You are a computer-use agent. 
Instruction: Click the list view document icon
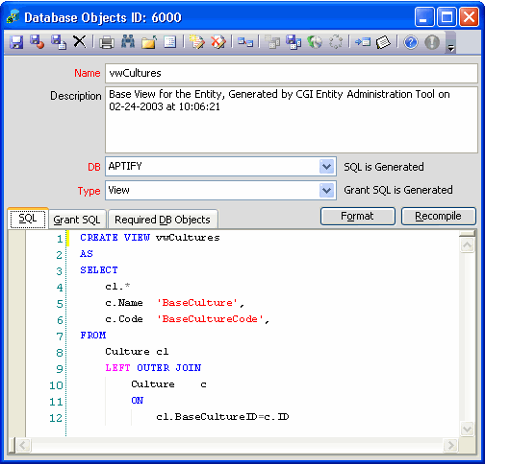click(x=170, y=42)
